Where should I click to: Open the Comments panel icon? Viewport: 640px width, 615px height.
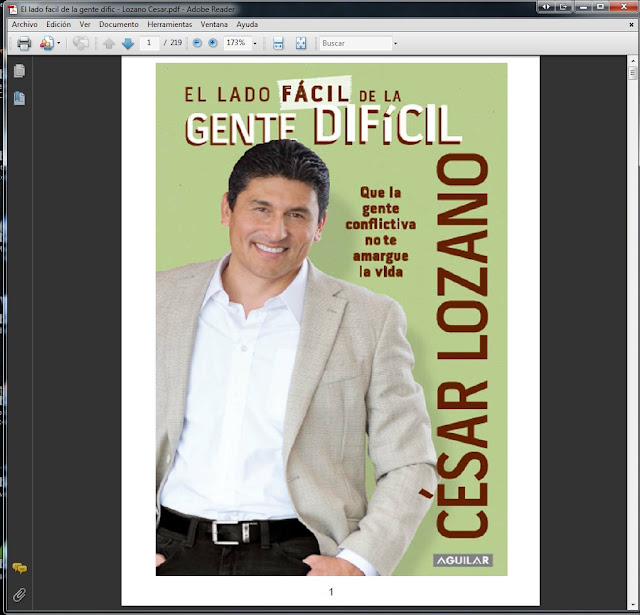pos(20,568)
